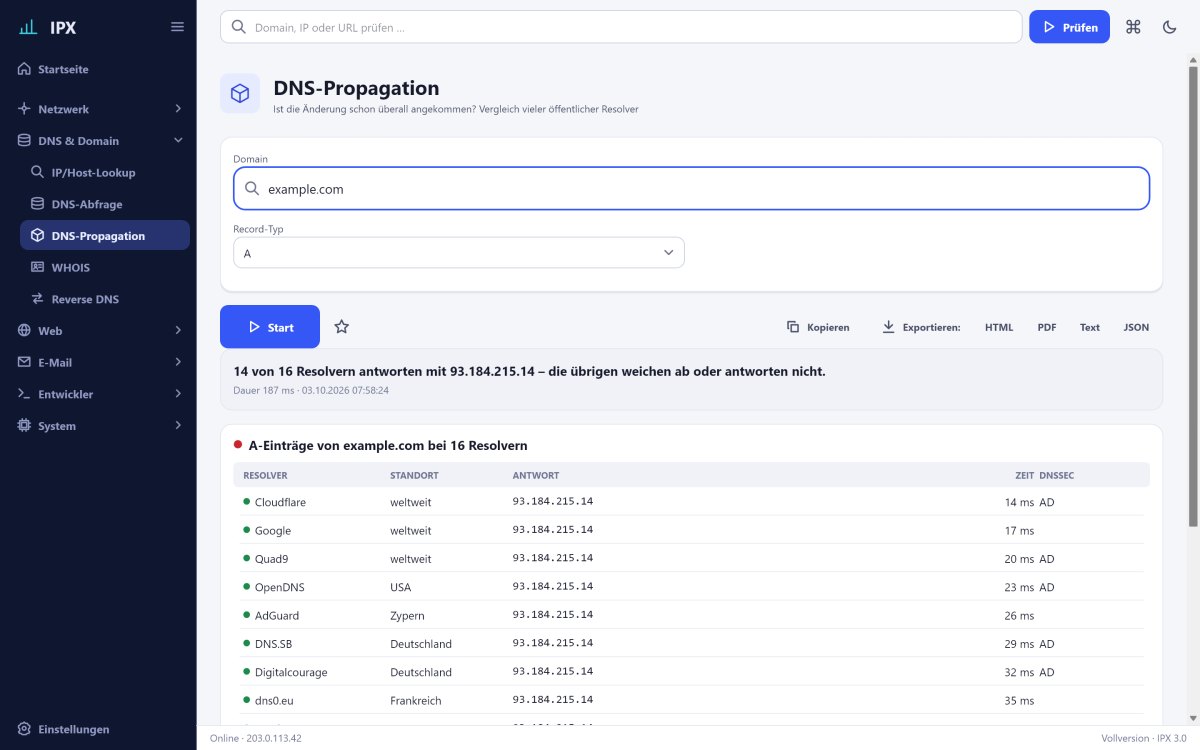Focus the top search bar field
The height and width of the screenshot is (750, 1200).
621,27
